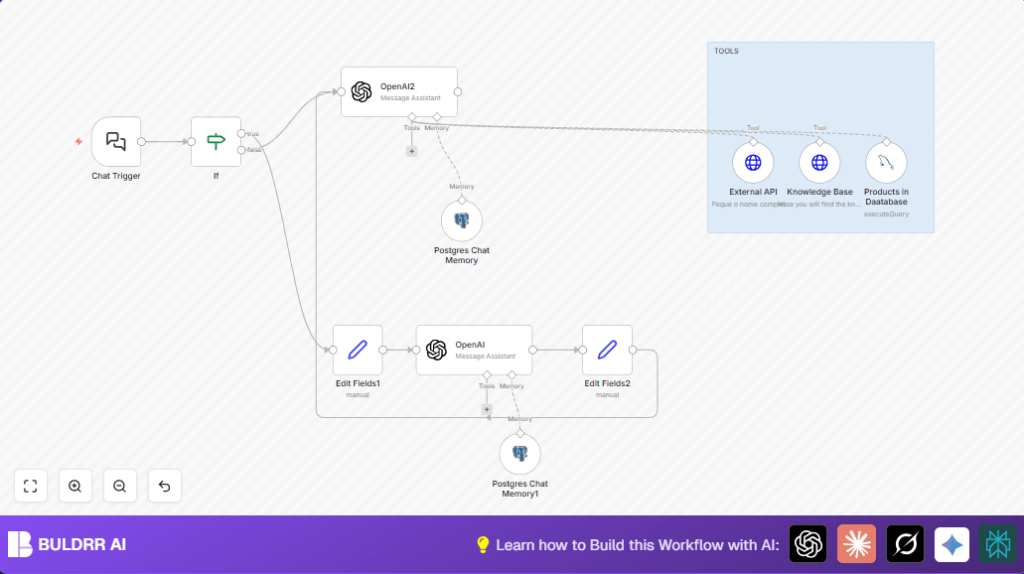This screenshot has height=574, width=1024.
Task: Select the OpenAI2 Message Assistant node
Action: coord(399,92)
